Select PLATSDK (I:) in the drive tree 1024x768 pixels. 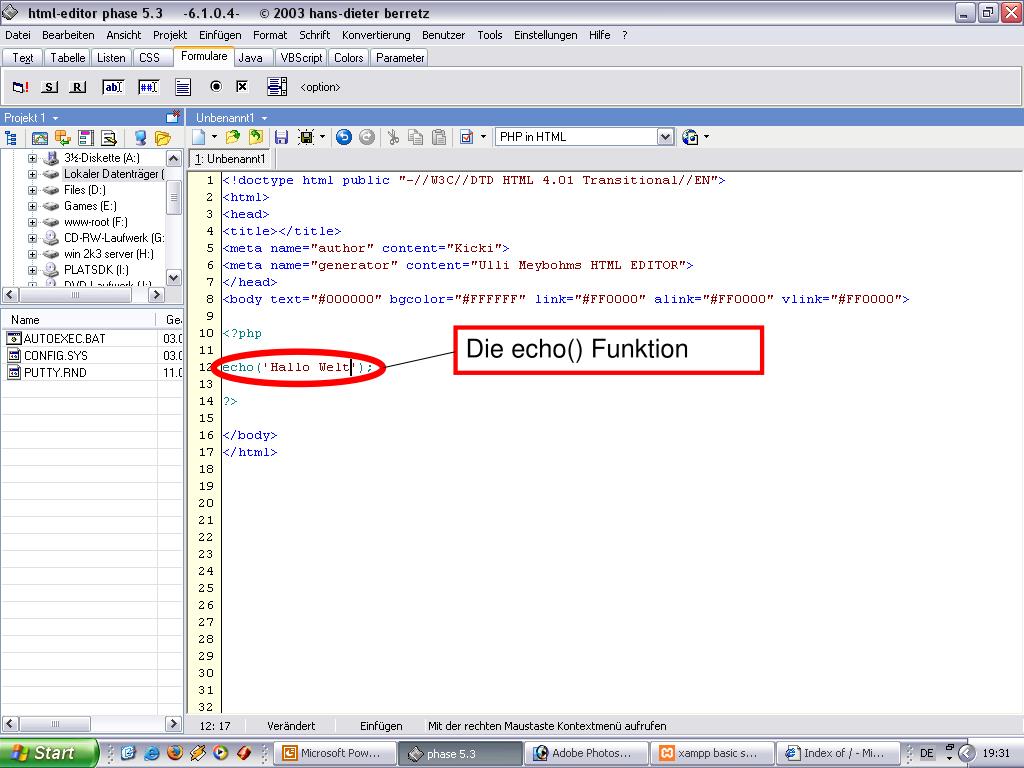[x=96, y=270]
